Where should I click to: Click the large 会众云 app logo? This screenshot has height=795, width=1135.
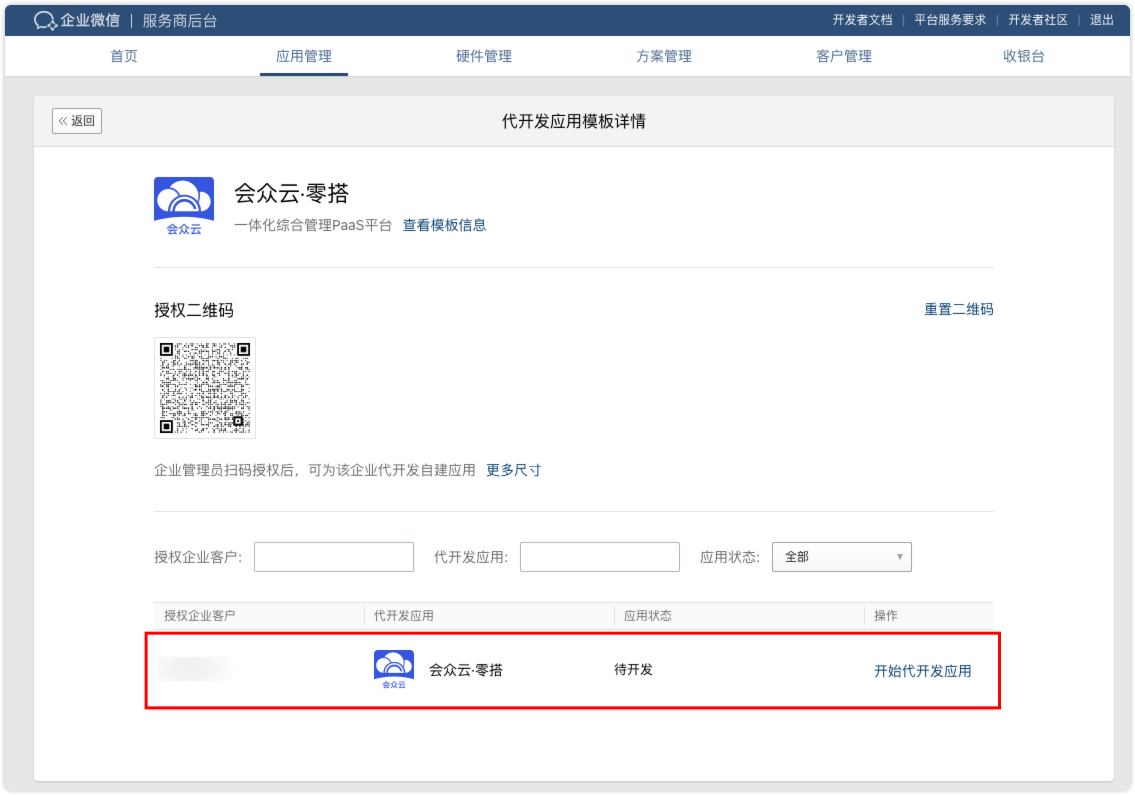pyautogui.click(x=184, y=206)
